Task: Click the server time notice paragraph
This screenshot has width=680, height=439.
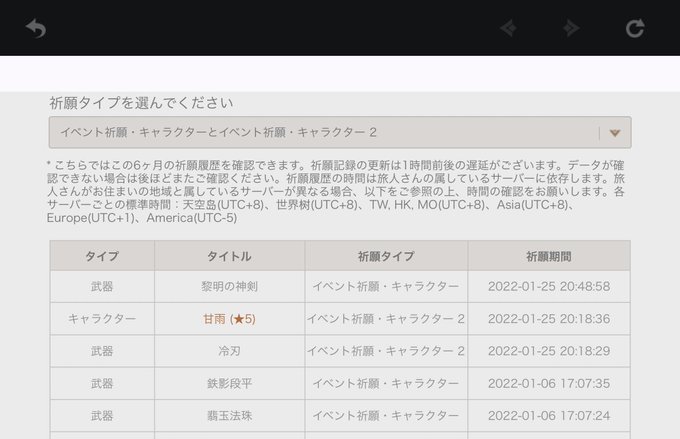Action: [336, 191]
